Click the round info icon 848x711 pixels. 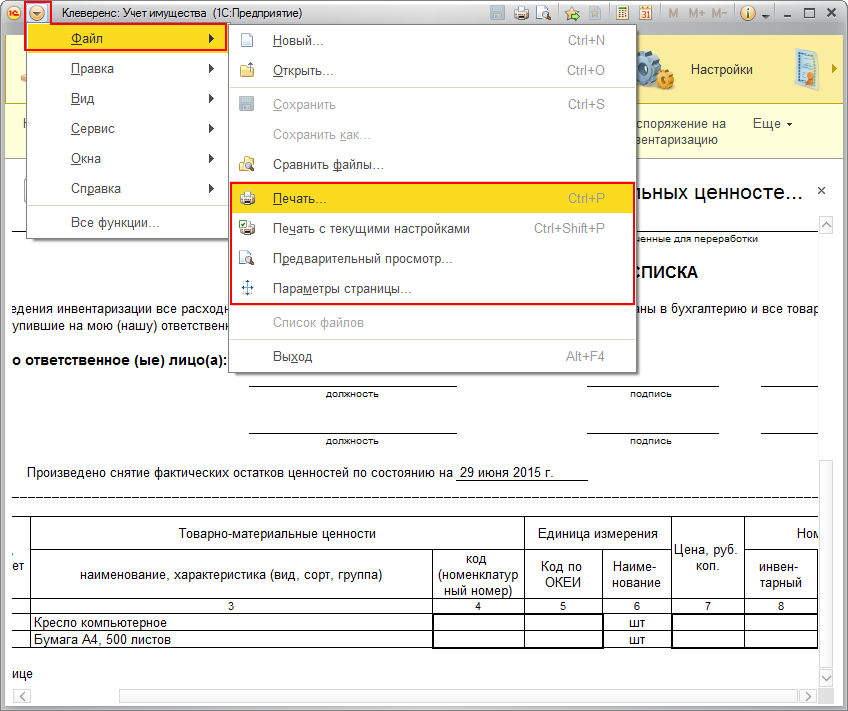[x=747, y=13]
